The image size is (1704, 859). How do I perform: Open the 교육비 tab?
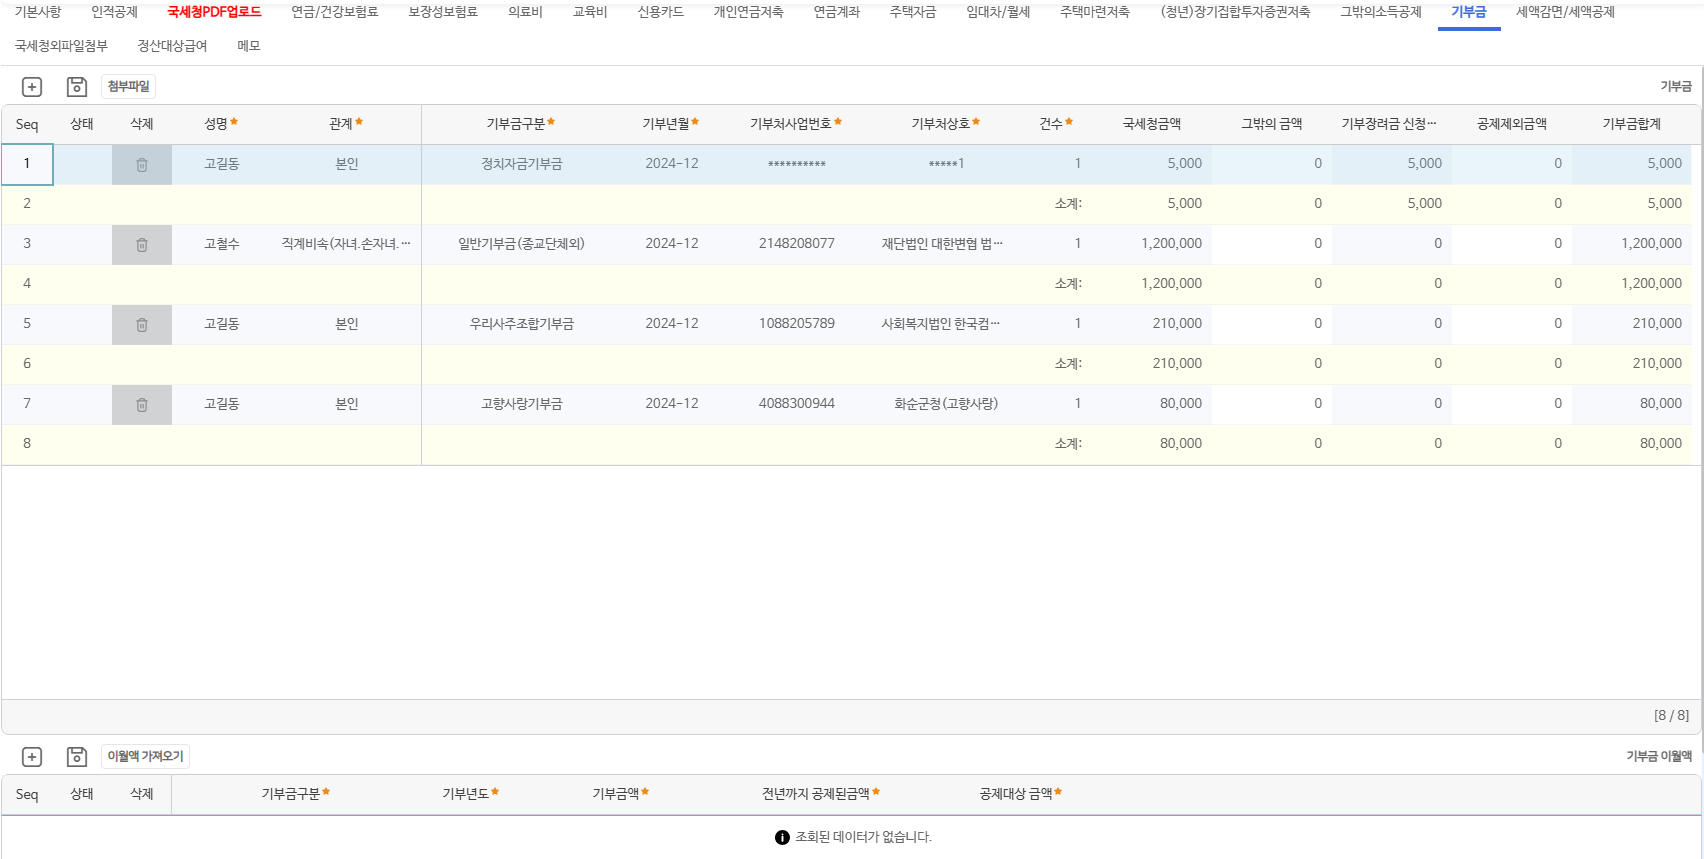pyautogui.click(x=590, y=12)
